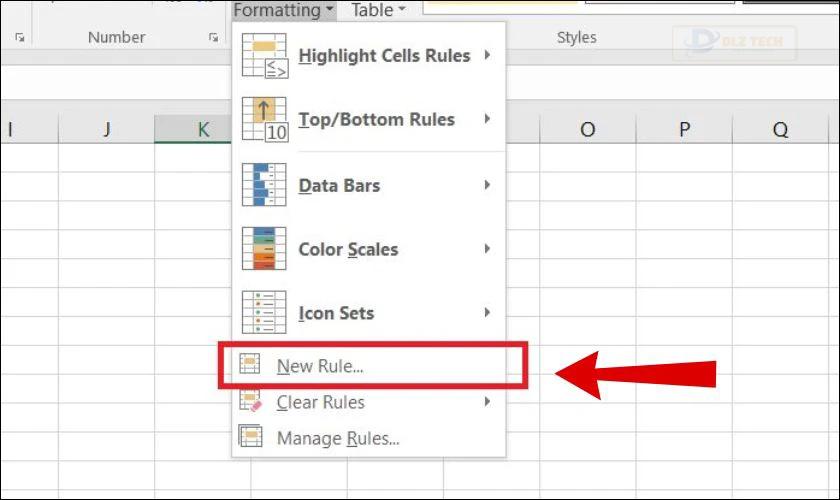
Task: Click the Color Scales icon
Action: tap(264, 249)
